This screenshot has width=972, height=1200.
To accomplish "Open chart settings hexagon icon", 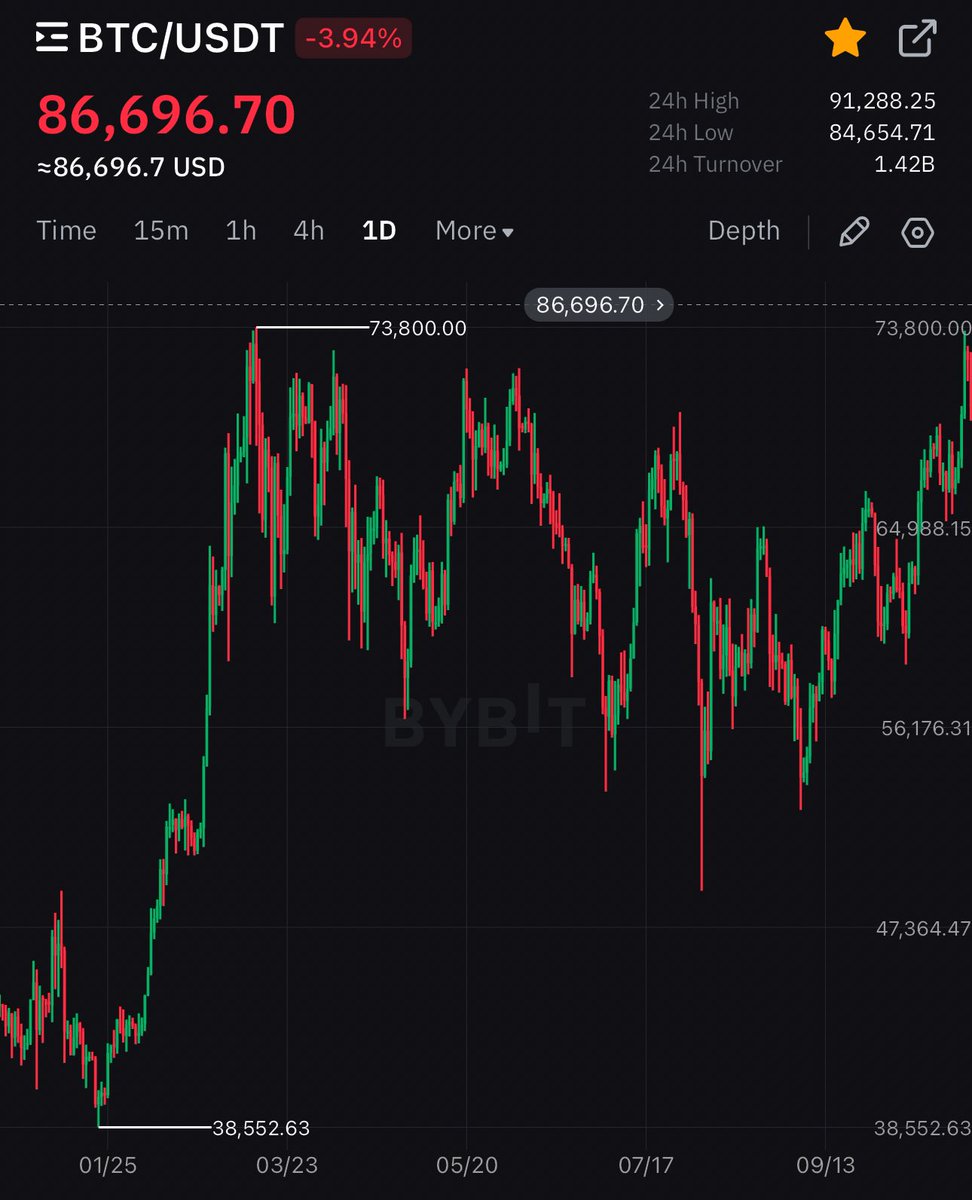I will click(x=917, y=232).
